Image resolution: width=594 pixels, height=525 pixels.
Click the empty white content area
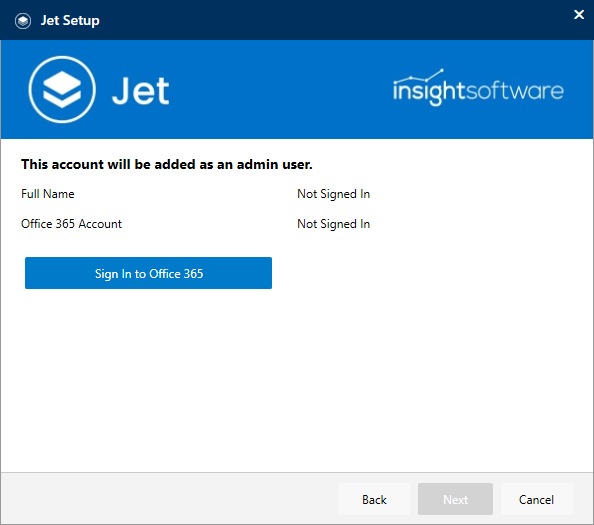pyautogui.click(x=297, y=379)
